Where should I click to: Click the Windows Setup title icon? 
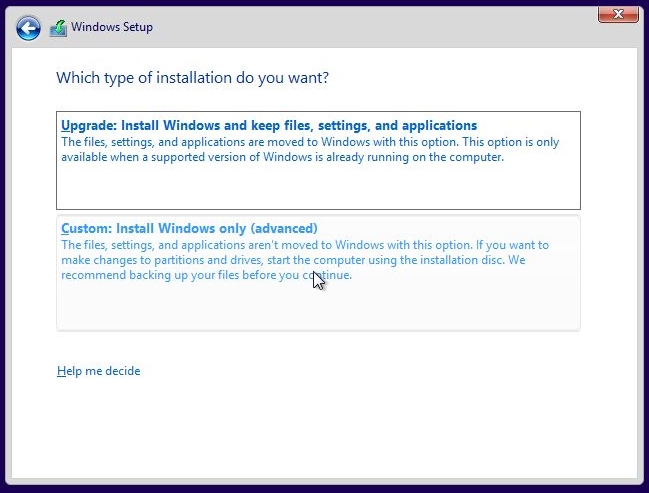(x=58, y=28)
